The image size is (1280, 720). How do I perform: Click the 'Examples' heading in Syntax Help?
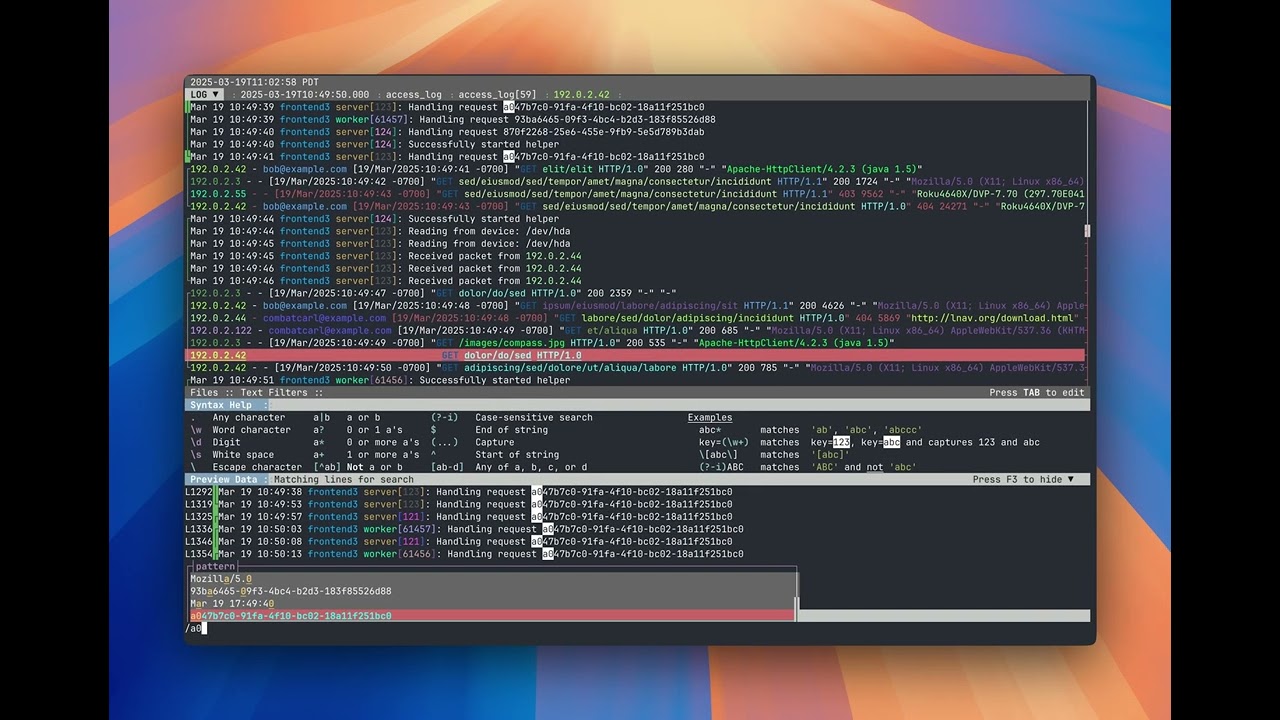click(x=709, y=418)
